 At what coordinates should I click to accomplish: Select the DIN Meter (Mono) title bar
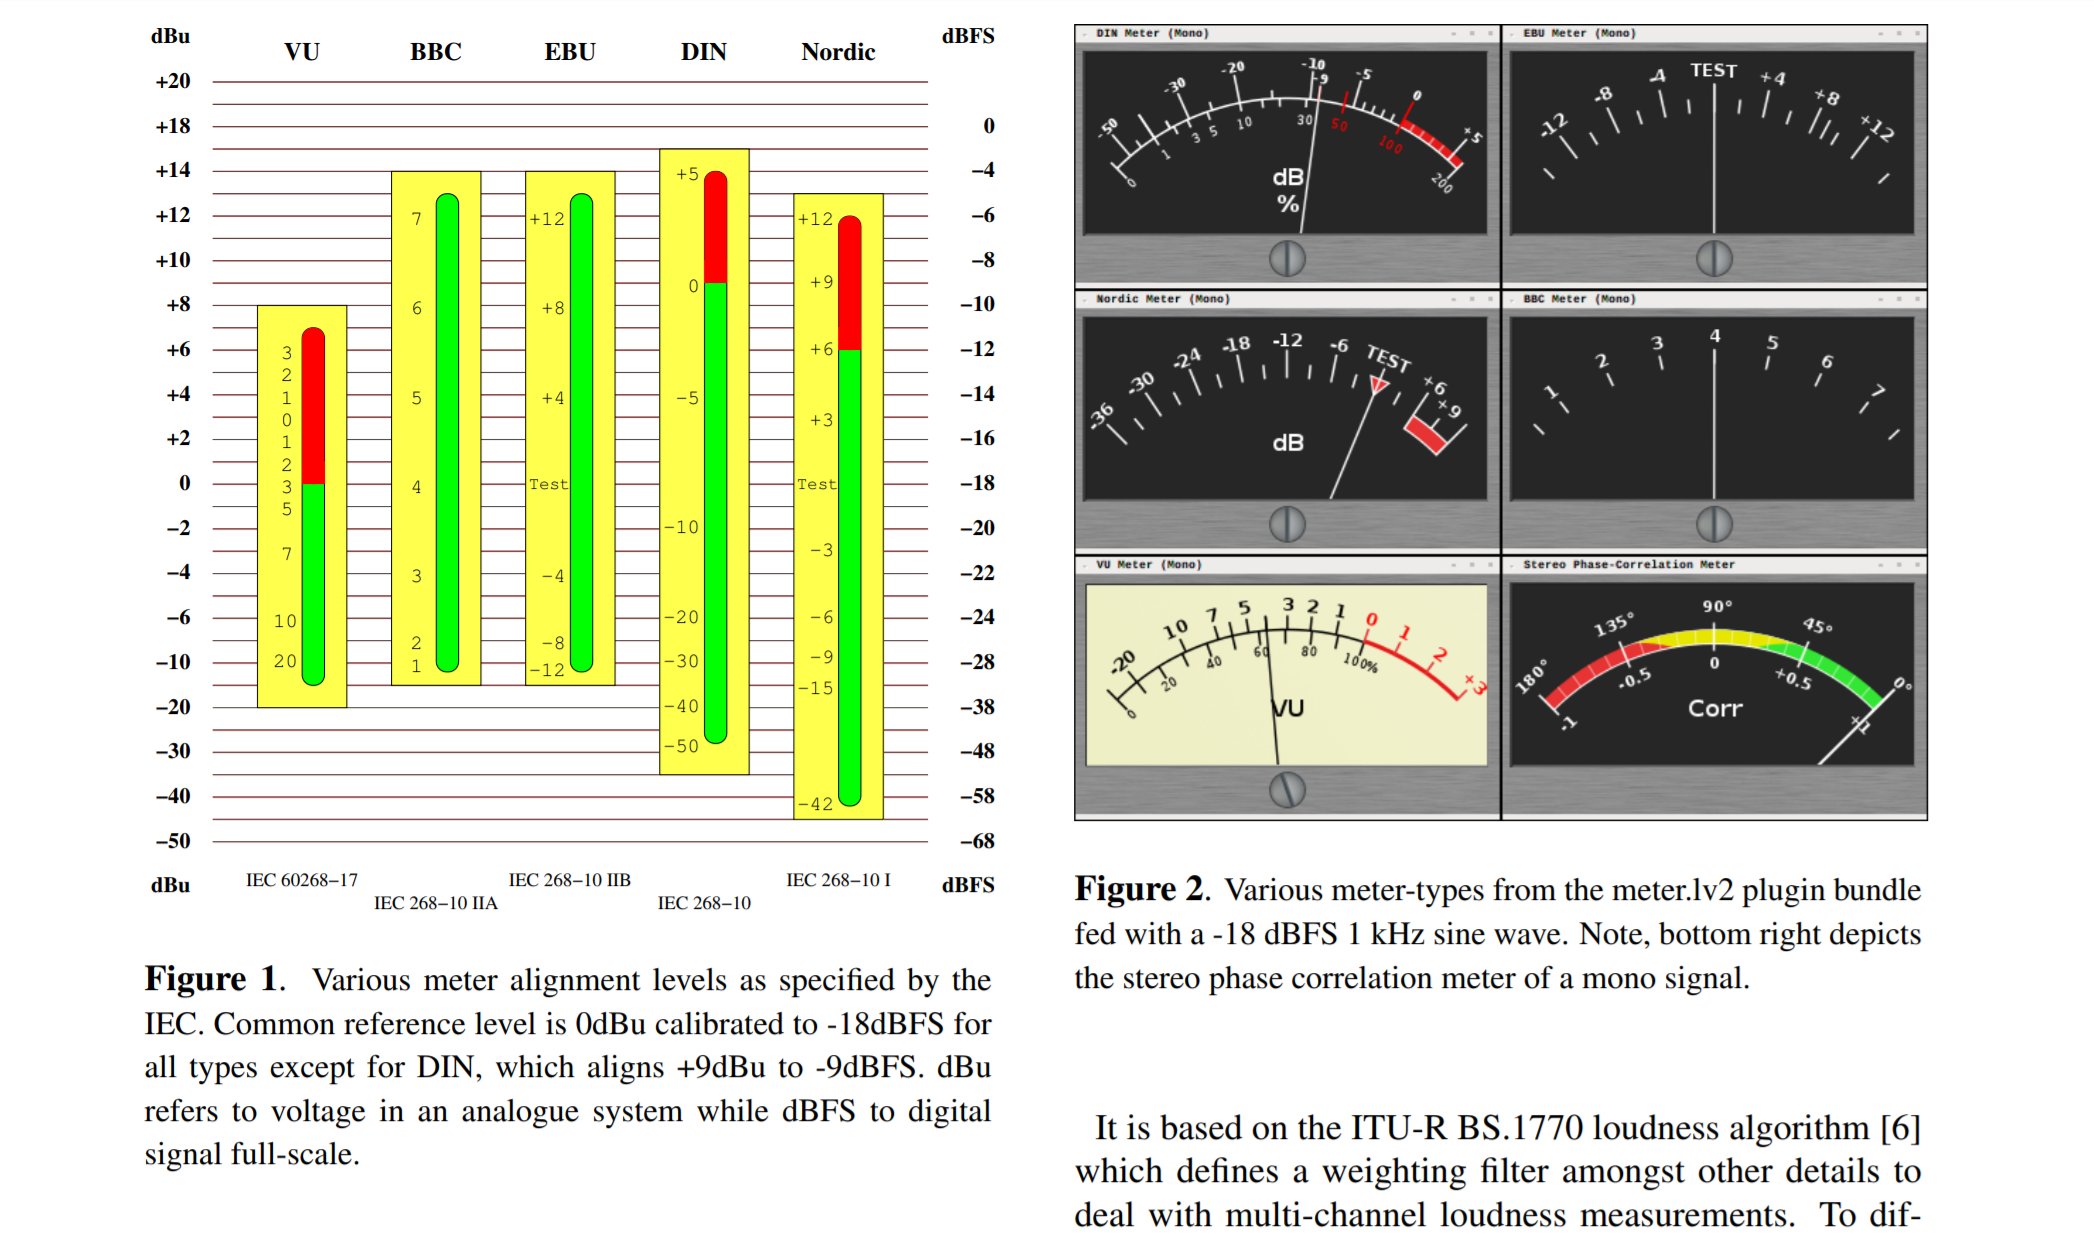[x=1288, y=33]
